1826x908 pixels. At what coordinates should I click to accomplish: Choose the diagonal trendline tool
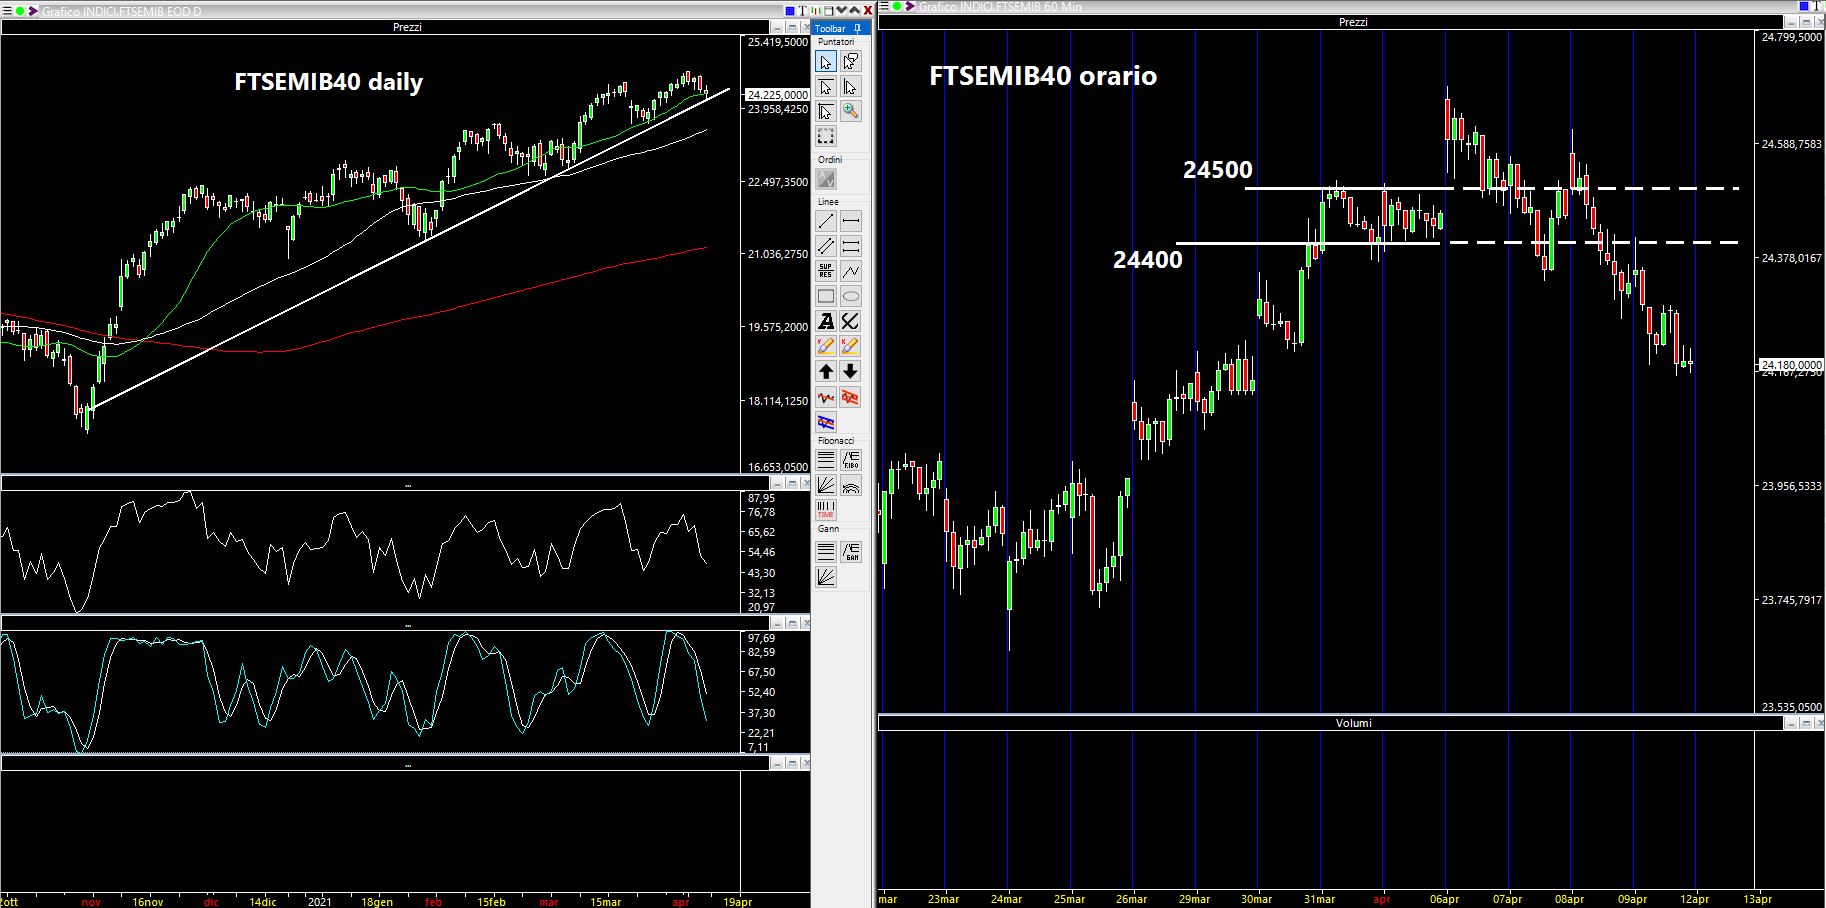pyautogui.click(x=826, y=221)
